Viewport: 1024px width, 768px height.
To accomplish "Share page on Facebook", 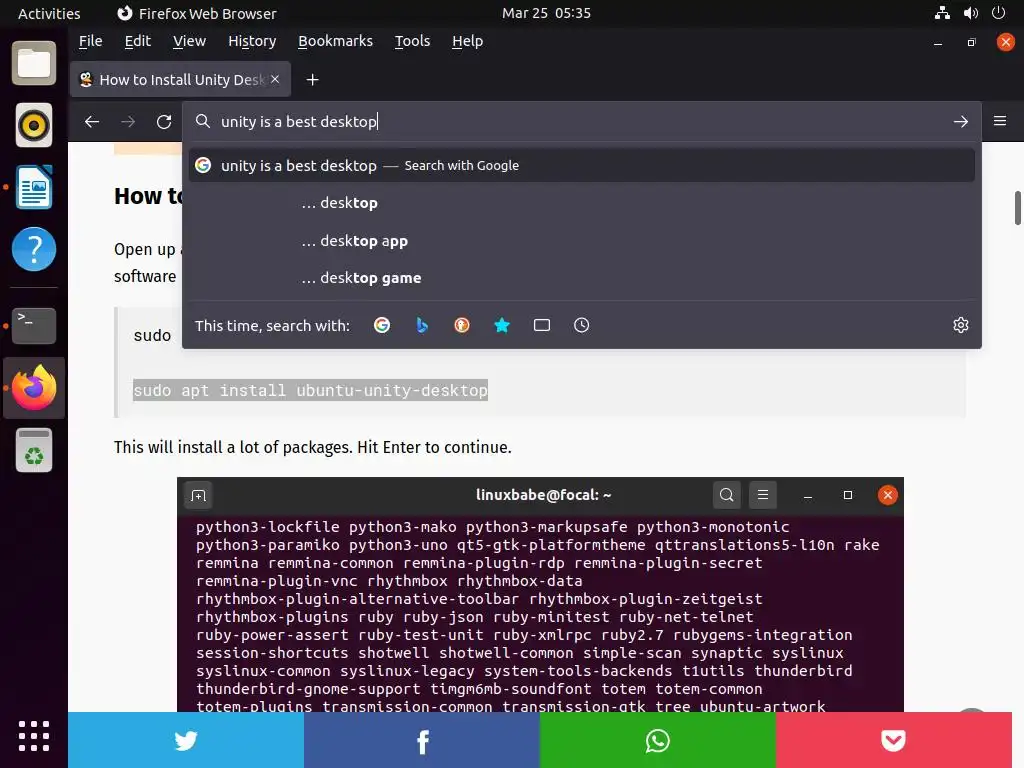I will (x=422, y=741).
